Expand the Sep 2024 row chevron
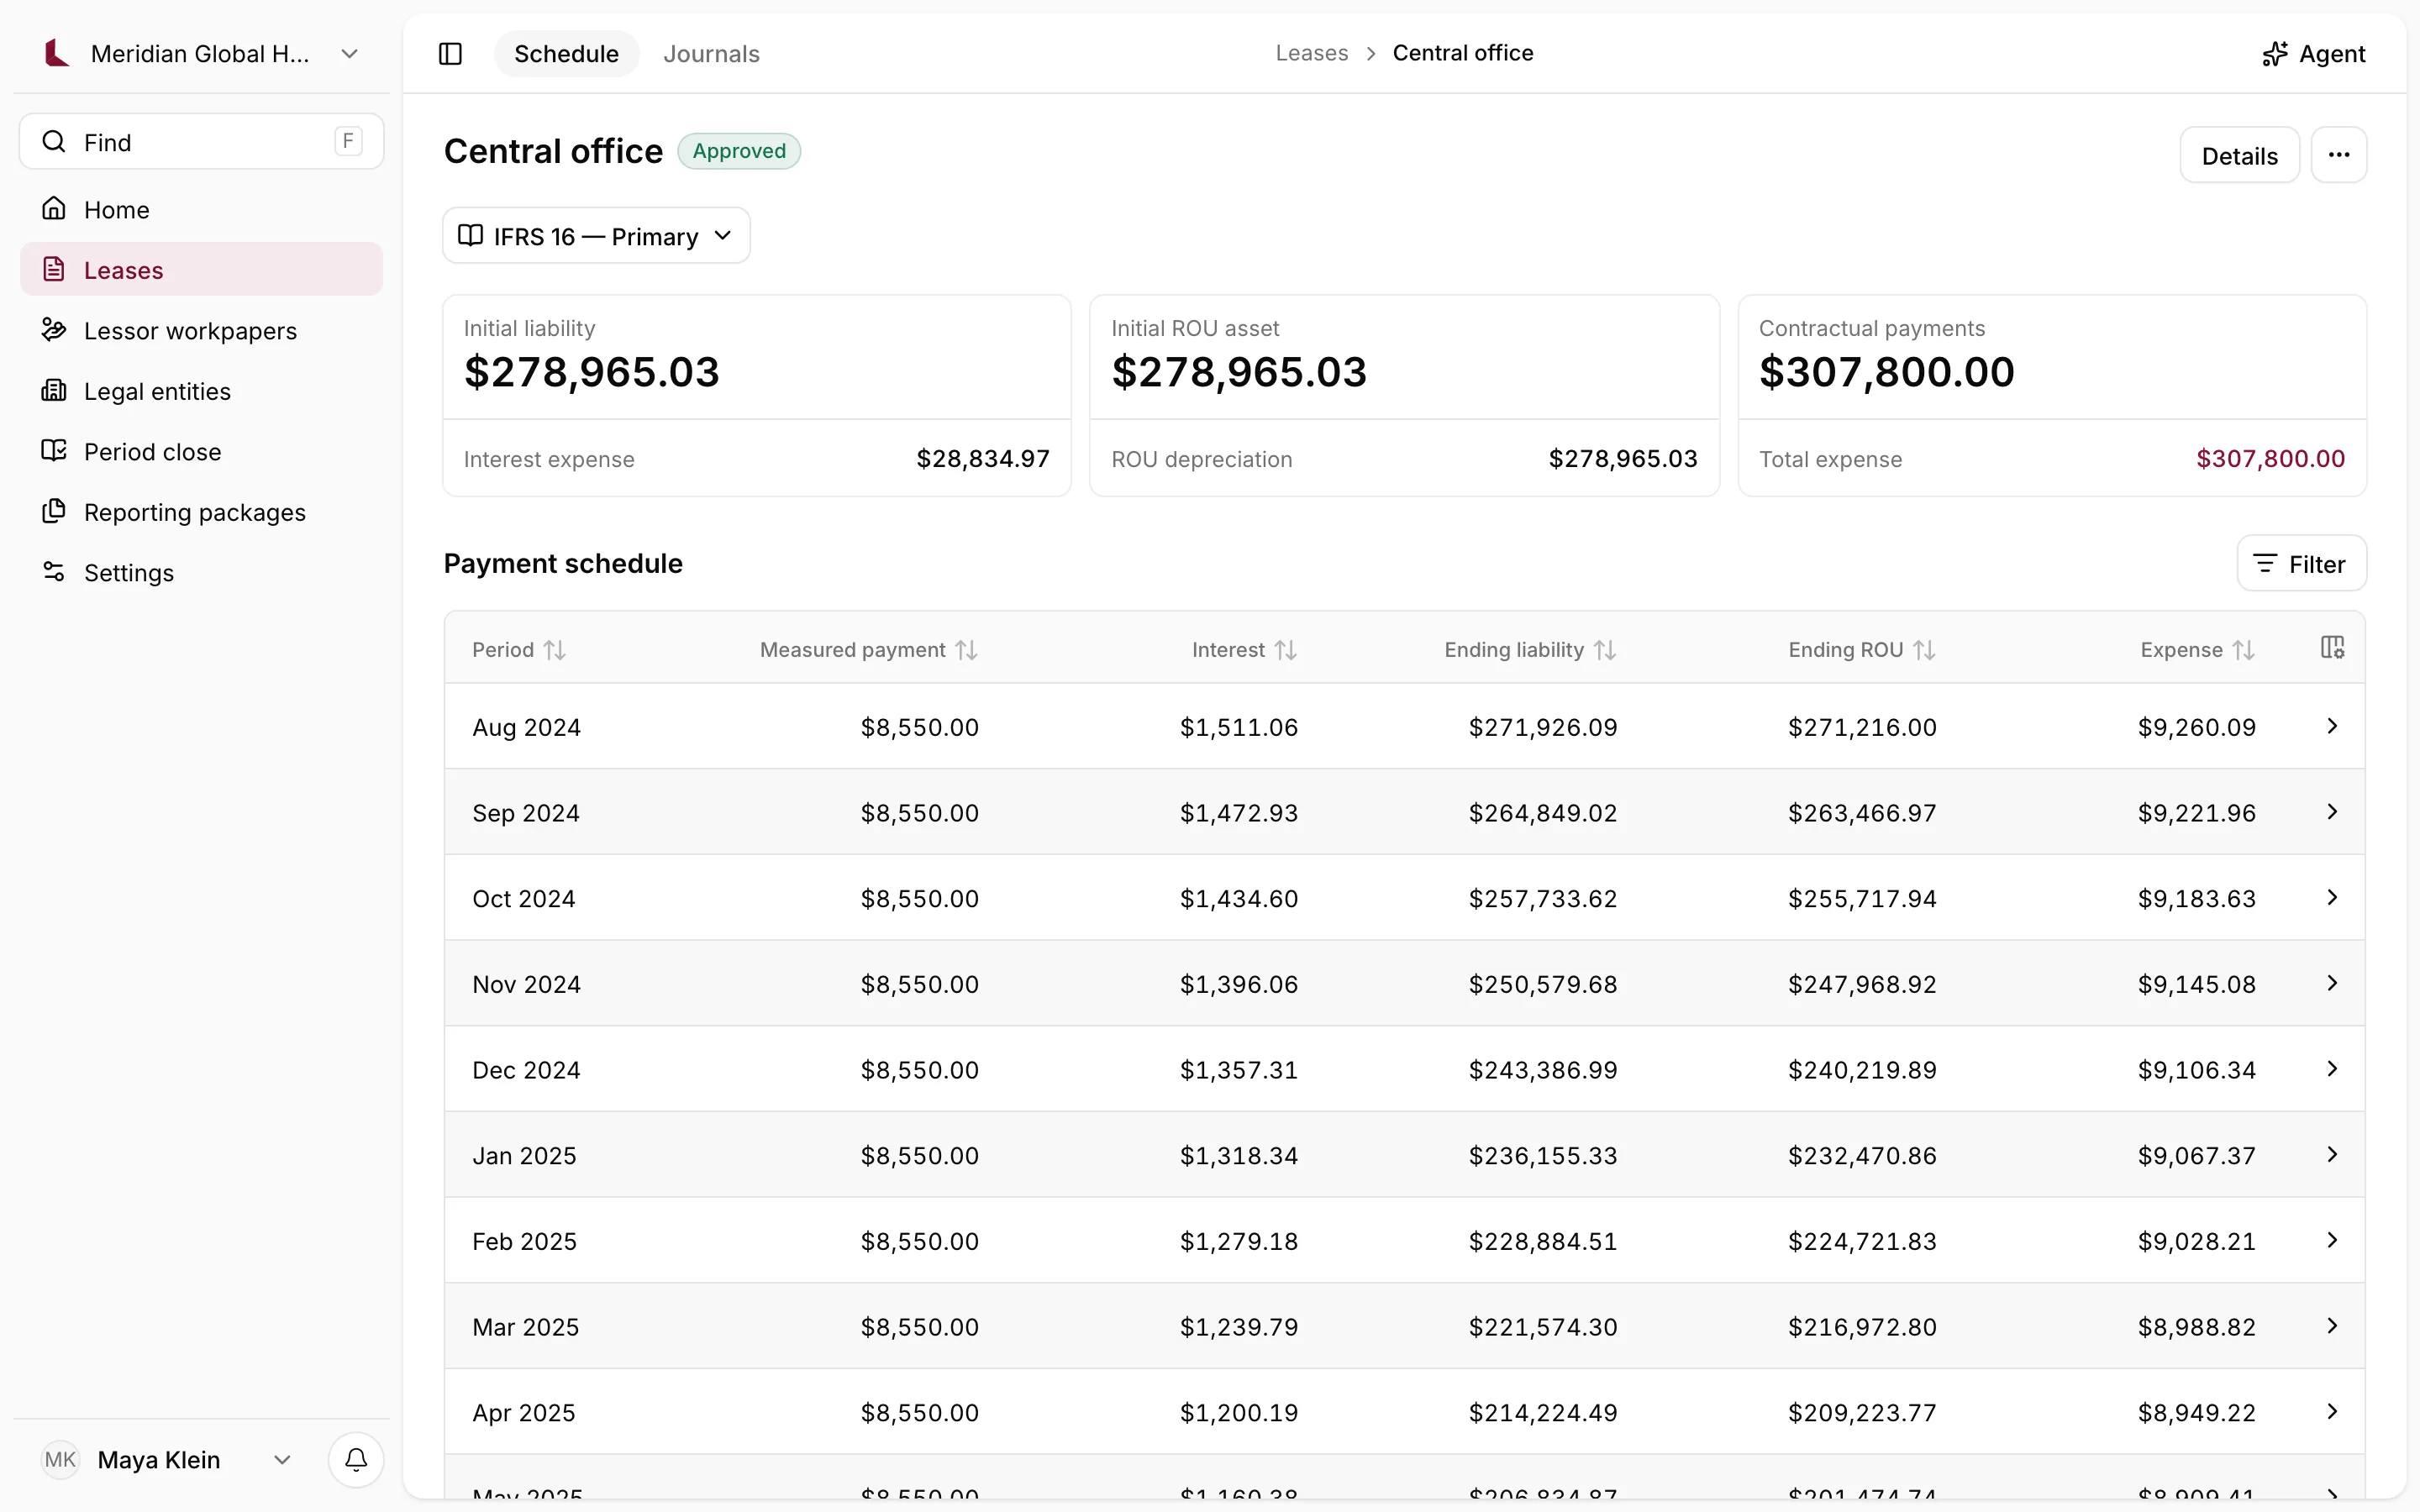 coord(2332,812)
